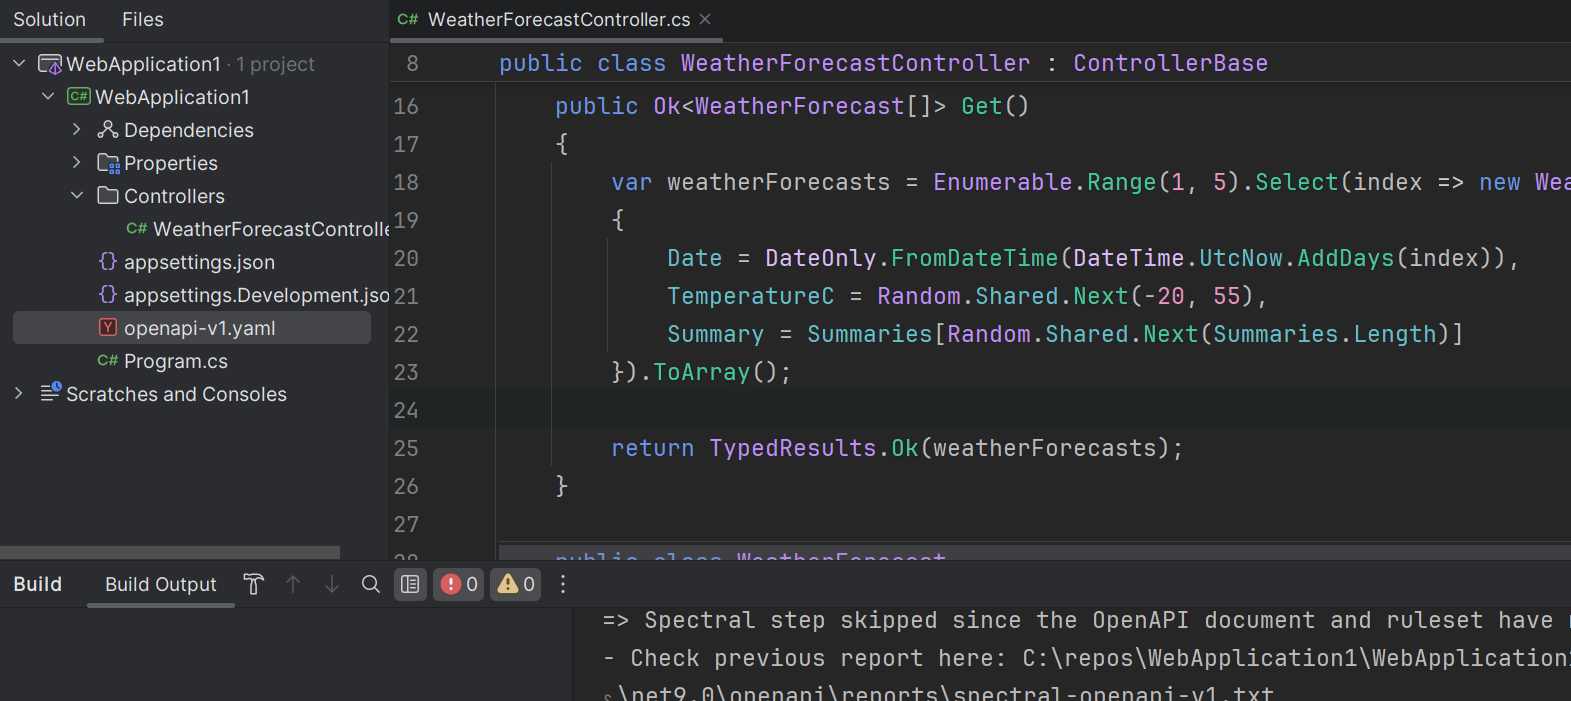Image resolution: width=1571 pixels, height=701 pixels.
Task: Click the Spectral step skipped output line
Action: coord(1086,620)
